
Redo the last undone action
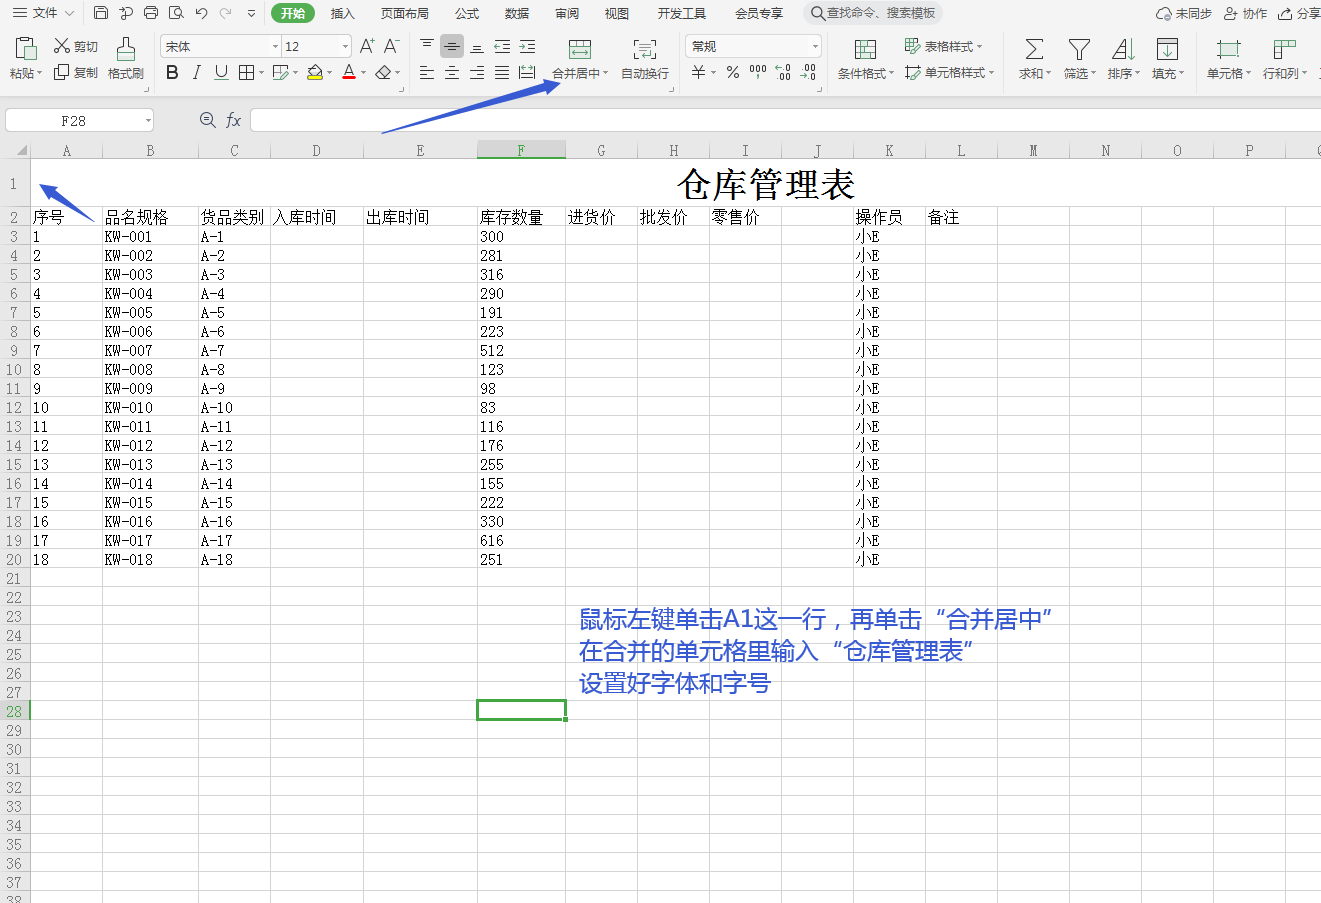tap(226, 13)
